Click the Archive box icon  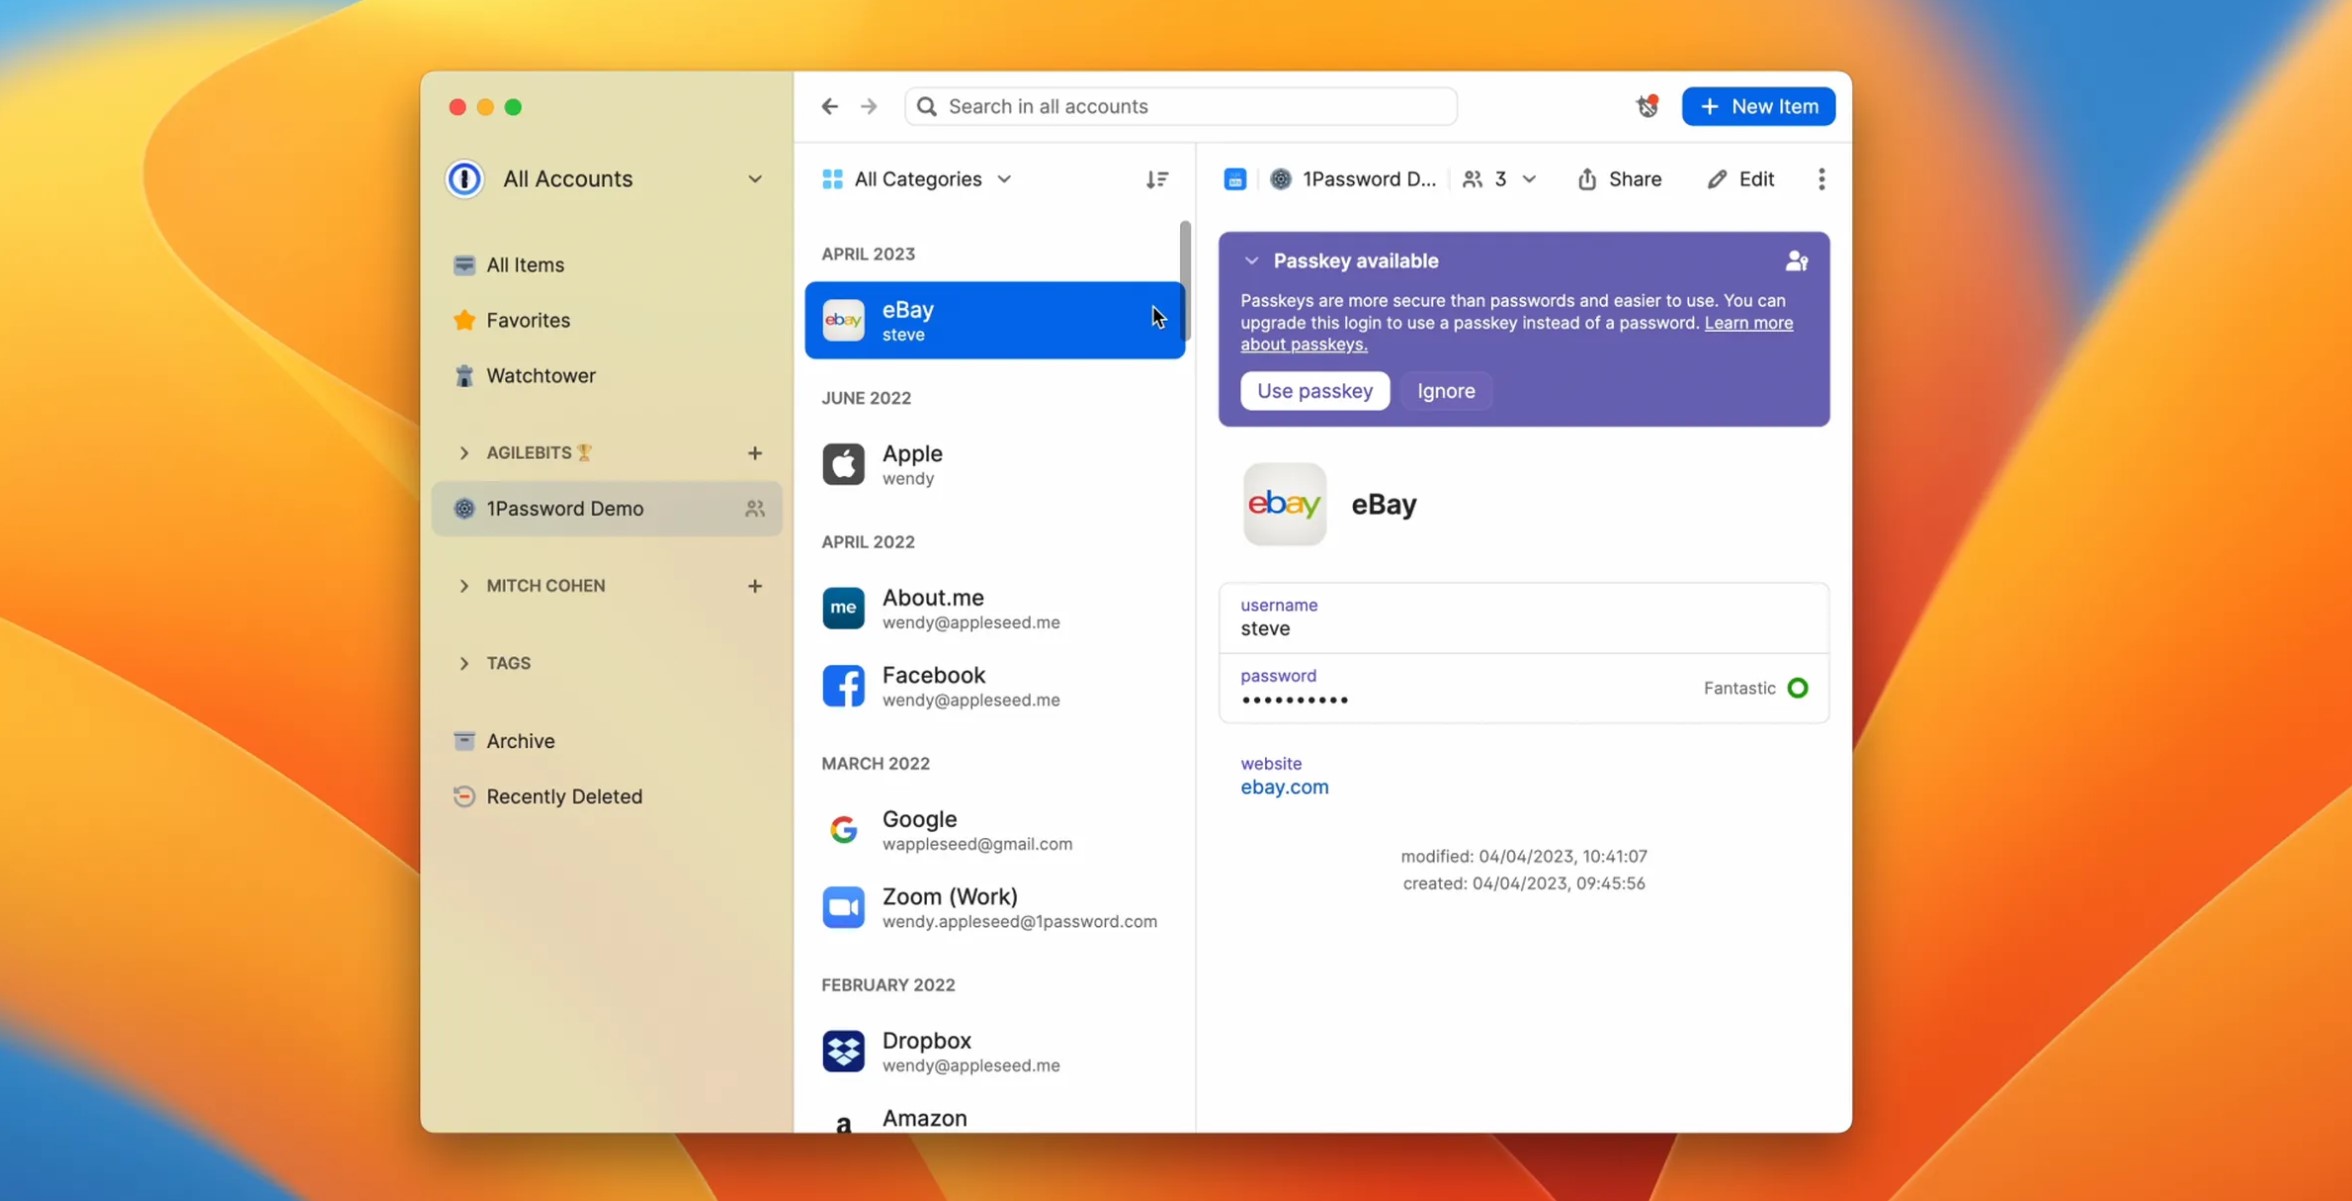(464, 741)
